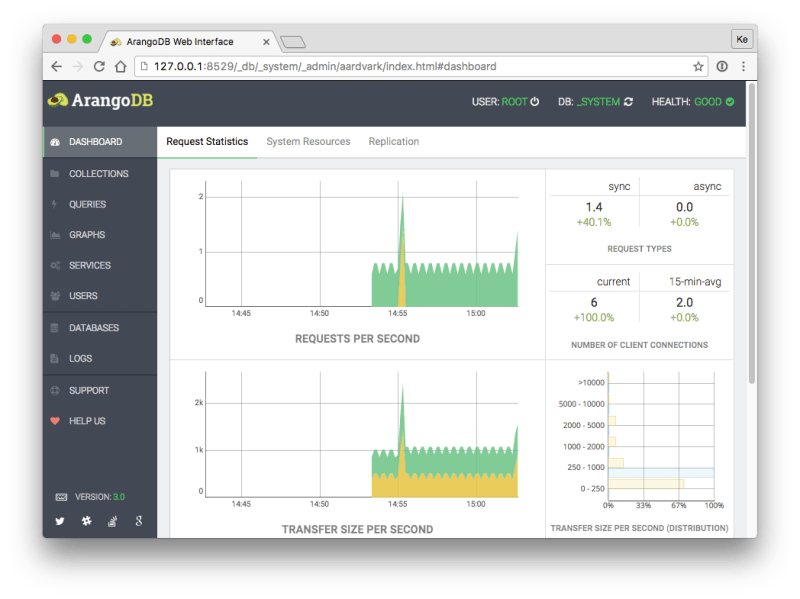Click the database switch arrows beside _SYSTEM

click(x=628, y=101)
